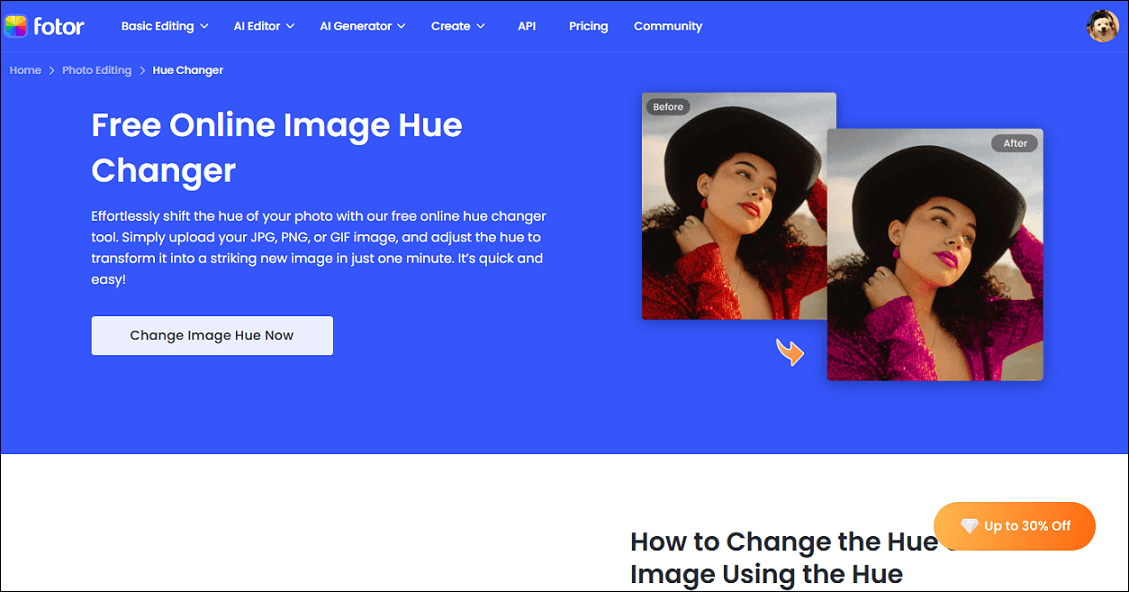Image resolution: width=1129 pixels, height=592 pixels.
Task: Select the After label badge
Action: (x=1015, y=143)
